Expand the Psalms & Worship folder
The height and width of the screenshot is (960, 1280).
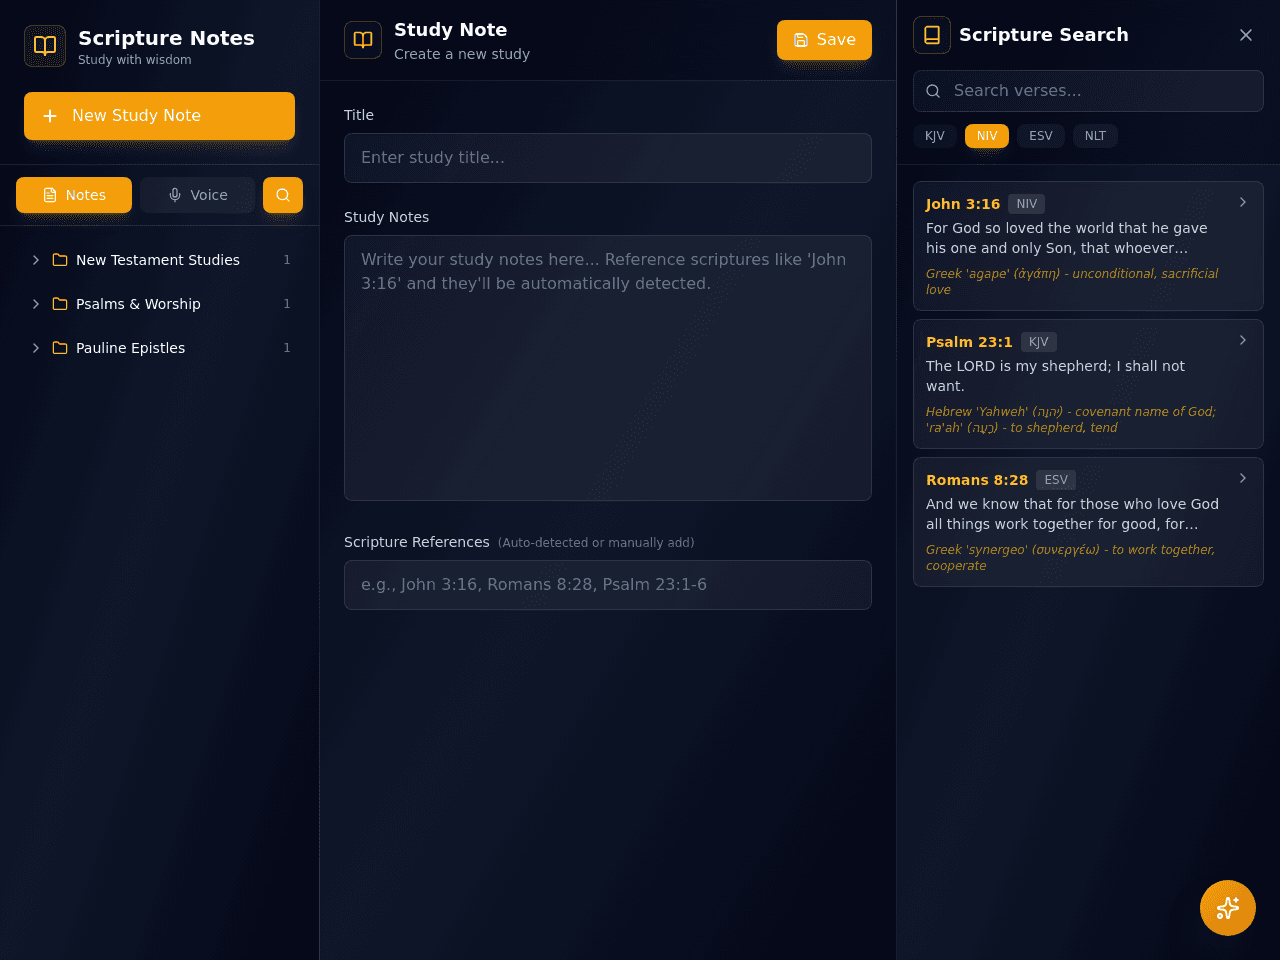(x=36, y=304)
